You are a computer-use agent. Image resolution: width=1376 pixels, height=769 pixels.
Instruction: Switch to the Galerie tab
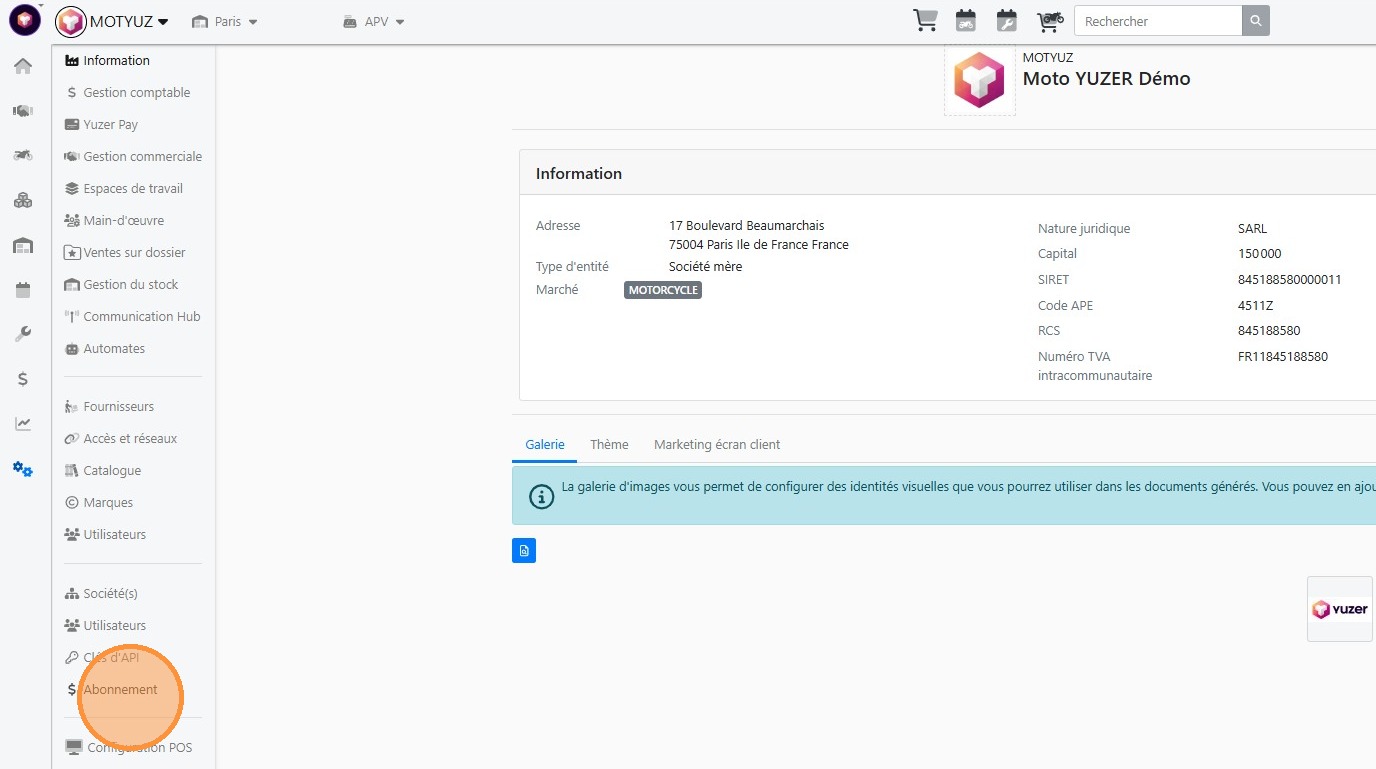(545, 445)
